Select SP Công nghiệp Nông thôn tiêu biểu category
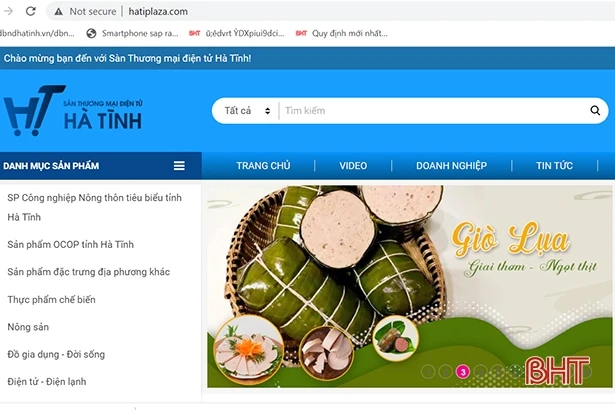Screen dimensions: 615x410 click(95, 207)
